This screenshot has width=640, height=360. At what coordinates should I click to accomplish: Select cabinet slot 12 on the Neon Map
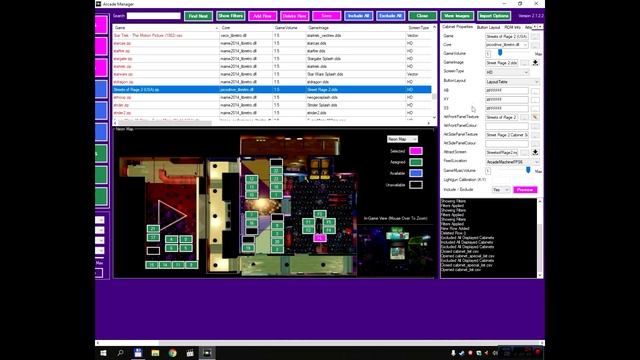click(251, 179)
